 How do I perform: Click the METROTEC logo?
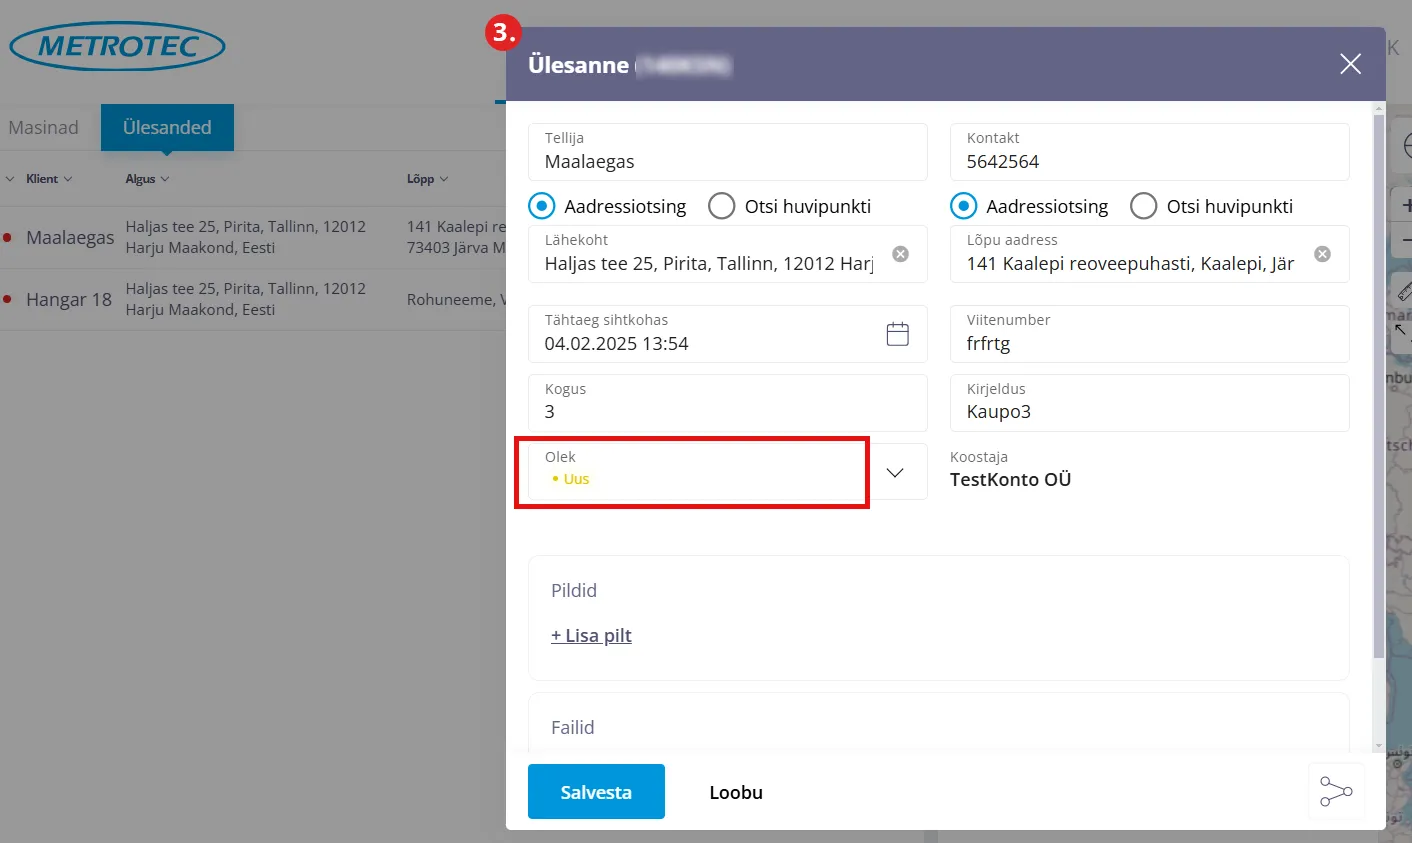tap(117, 46)
